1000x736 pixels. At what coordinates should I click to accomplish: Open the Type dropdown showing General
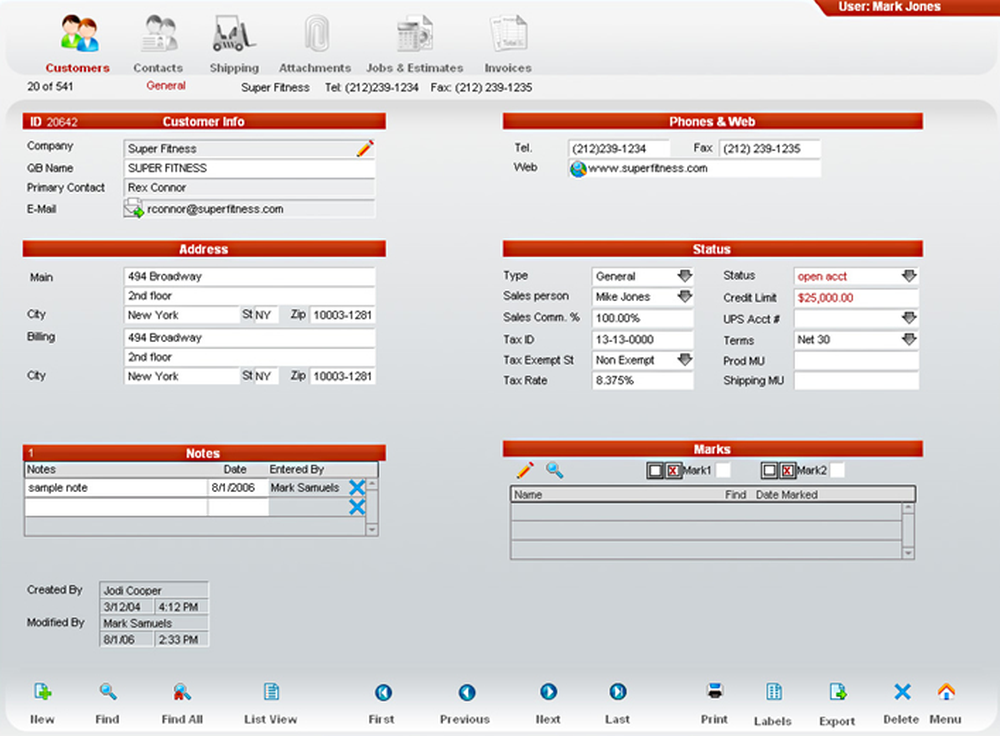pos(684,276)
